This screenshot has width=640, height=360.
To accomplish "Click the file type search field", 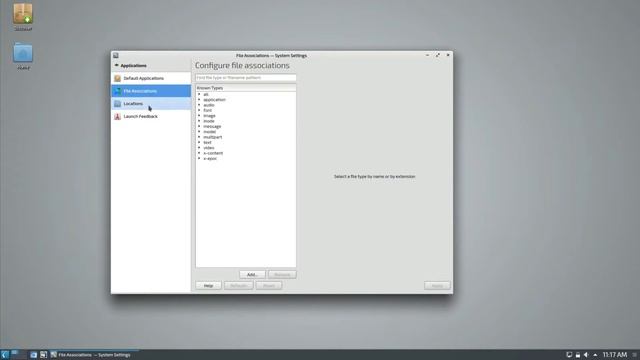I will (x=246, y=78).
